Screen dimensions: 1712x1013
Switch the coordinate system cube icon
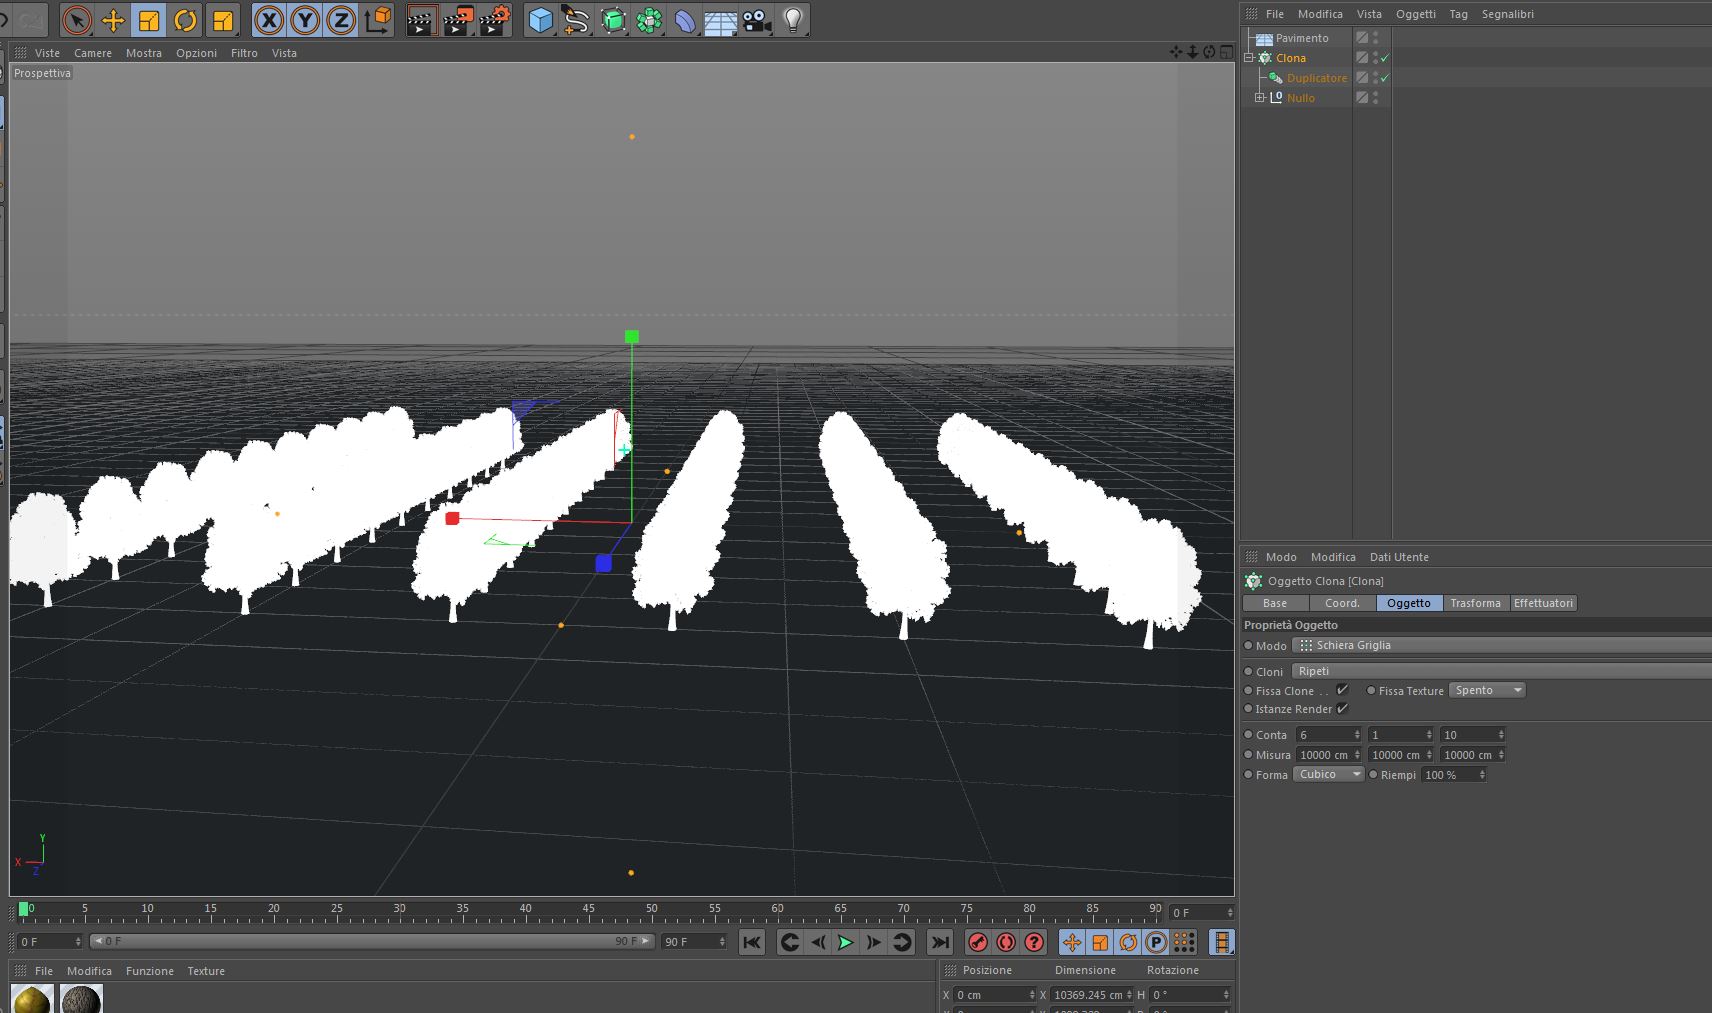point(379,20)
